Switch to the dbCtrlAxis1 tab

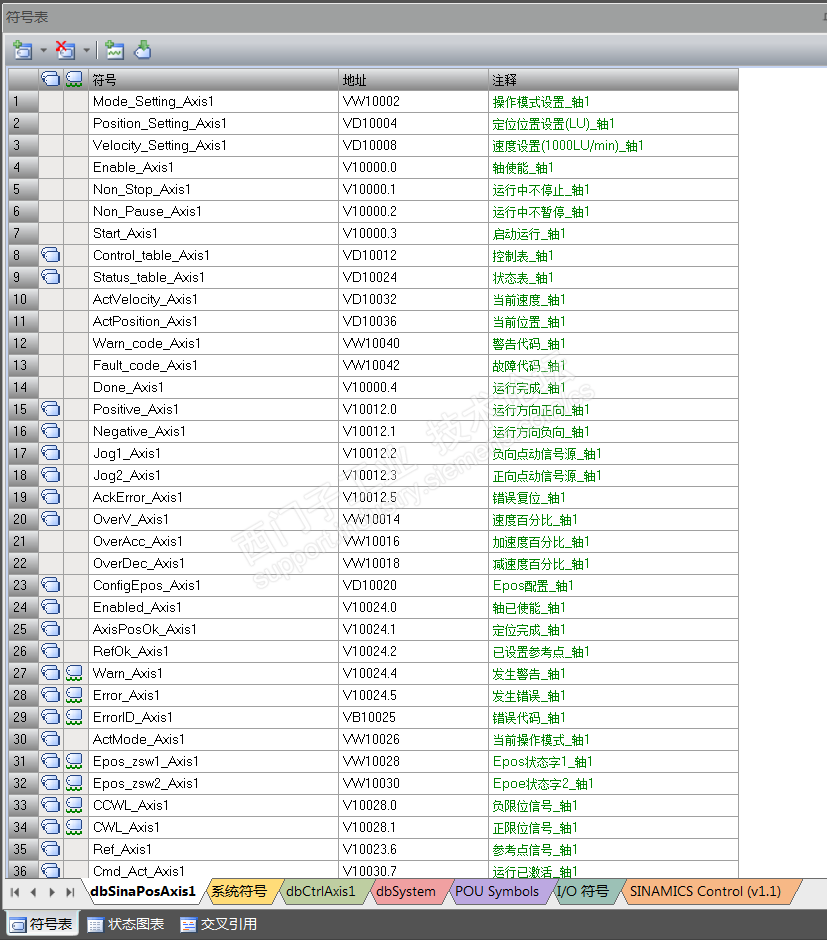321,891
